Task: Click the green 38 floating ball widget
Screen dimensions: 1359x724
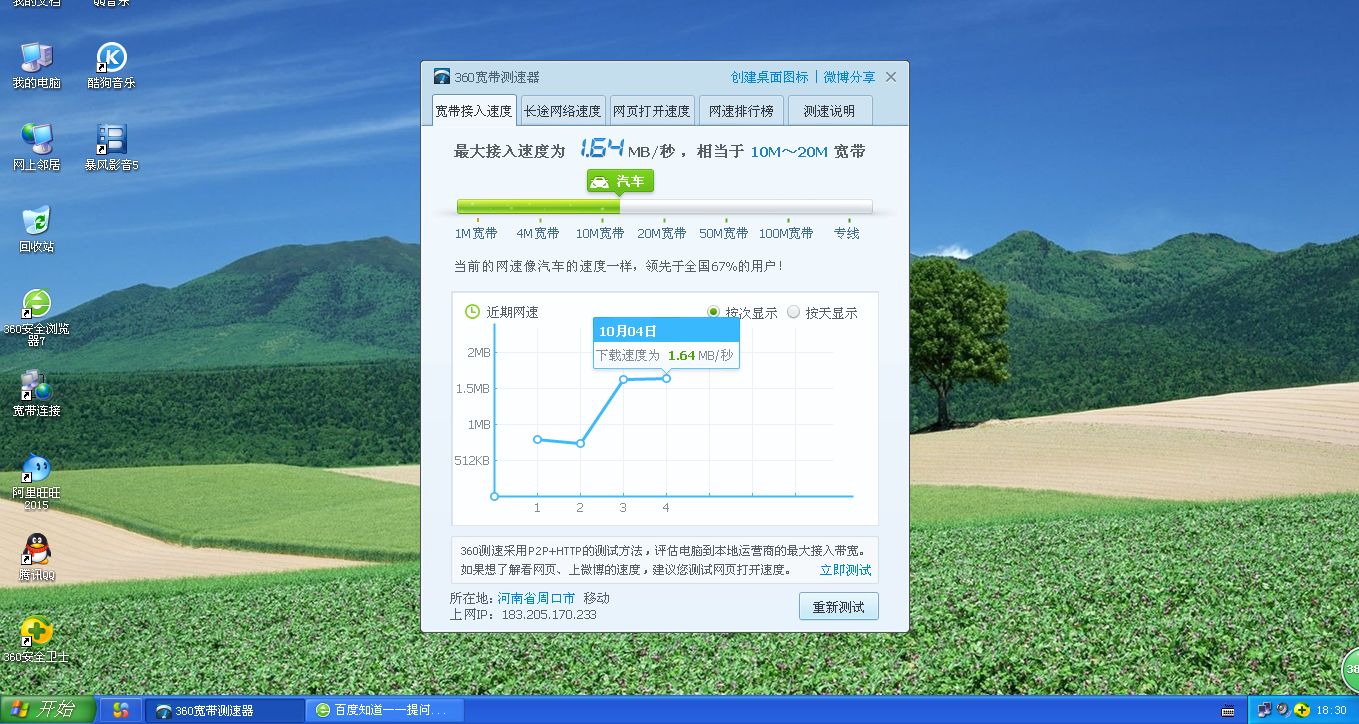Action: 1350,668
